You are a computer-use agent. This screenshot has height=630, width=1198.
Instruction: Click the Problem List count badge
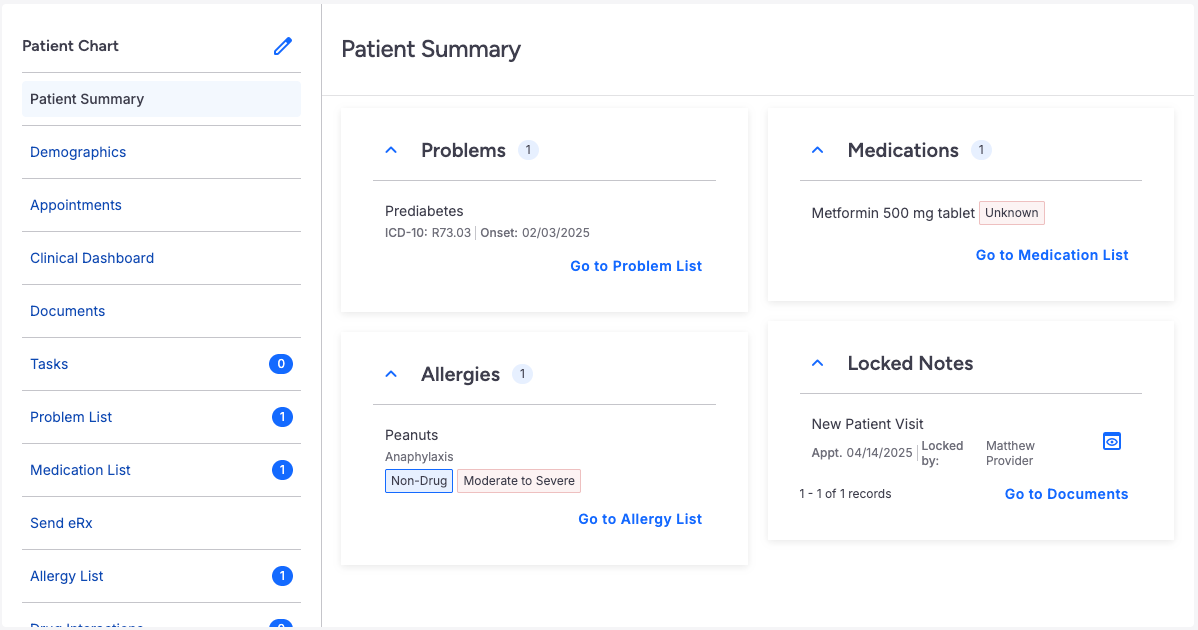tap(282, 417)
